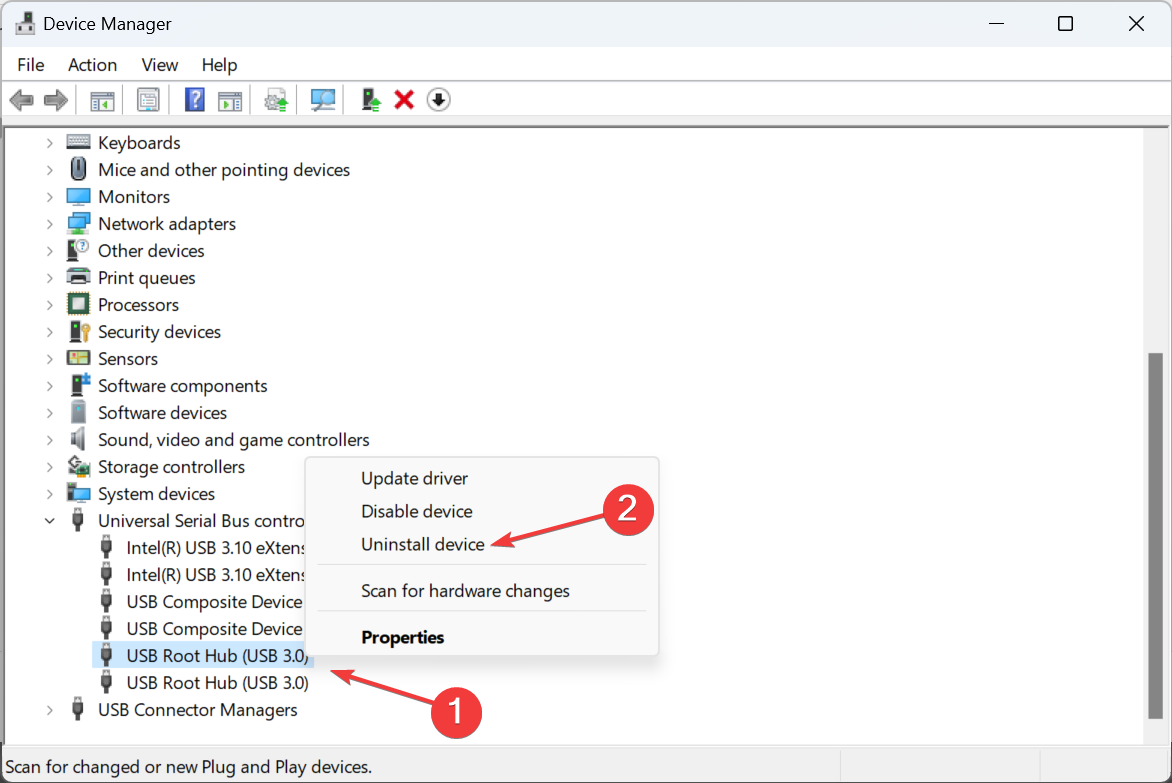The width and height of the screenshot is (1172, 783).
Task: Expand the Keyboards category
Action: pos(49,143)
